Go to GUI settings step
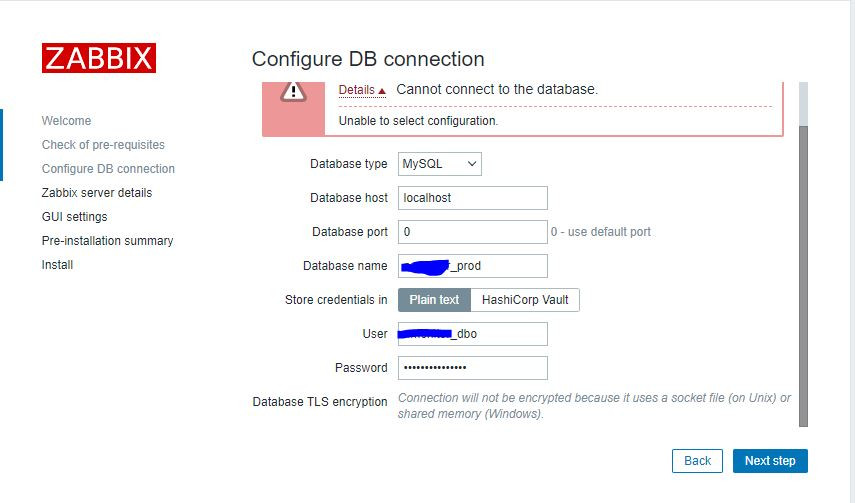Viewport: 855px width, 503px height. pyautogui.click(x=74, y=217)
